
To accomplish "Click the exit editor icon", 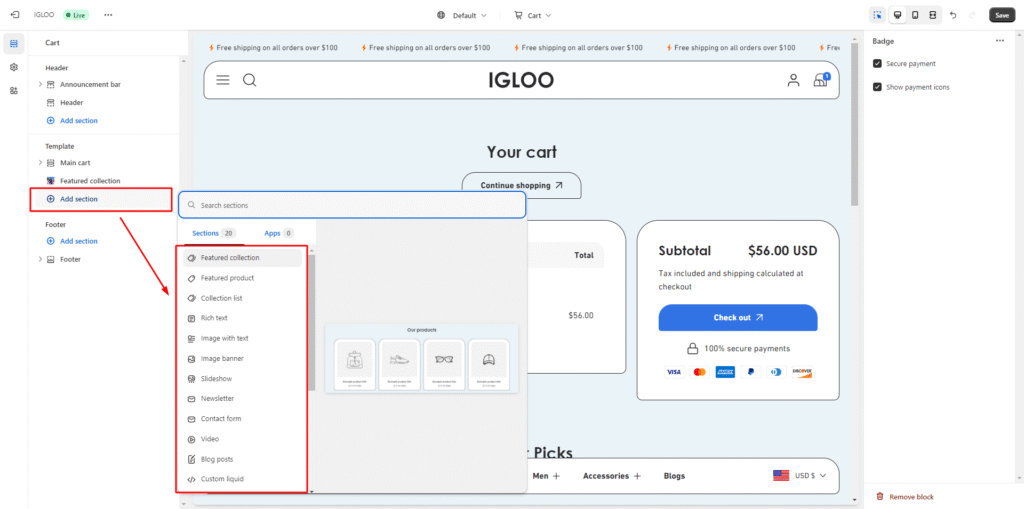I will point(14,15).
